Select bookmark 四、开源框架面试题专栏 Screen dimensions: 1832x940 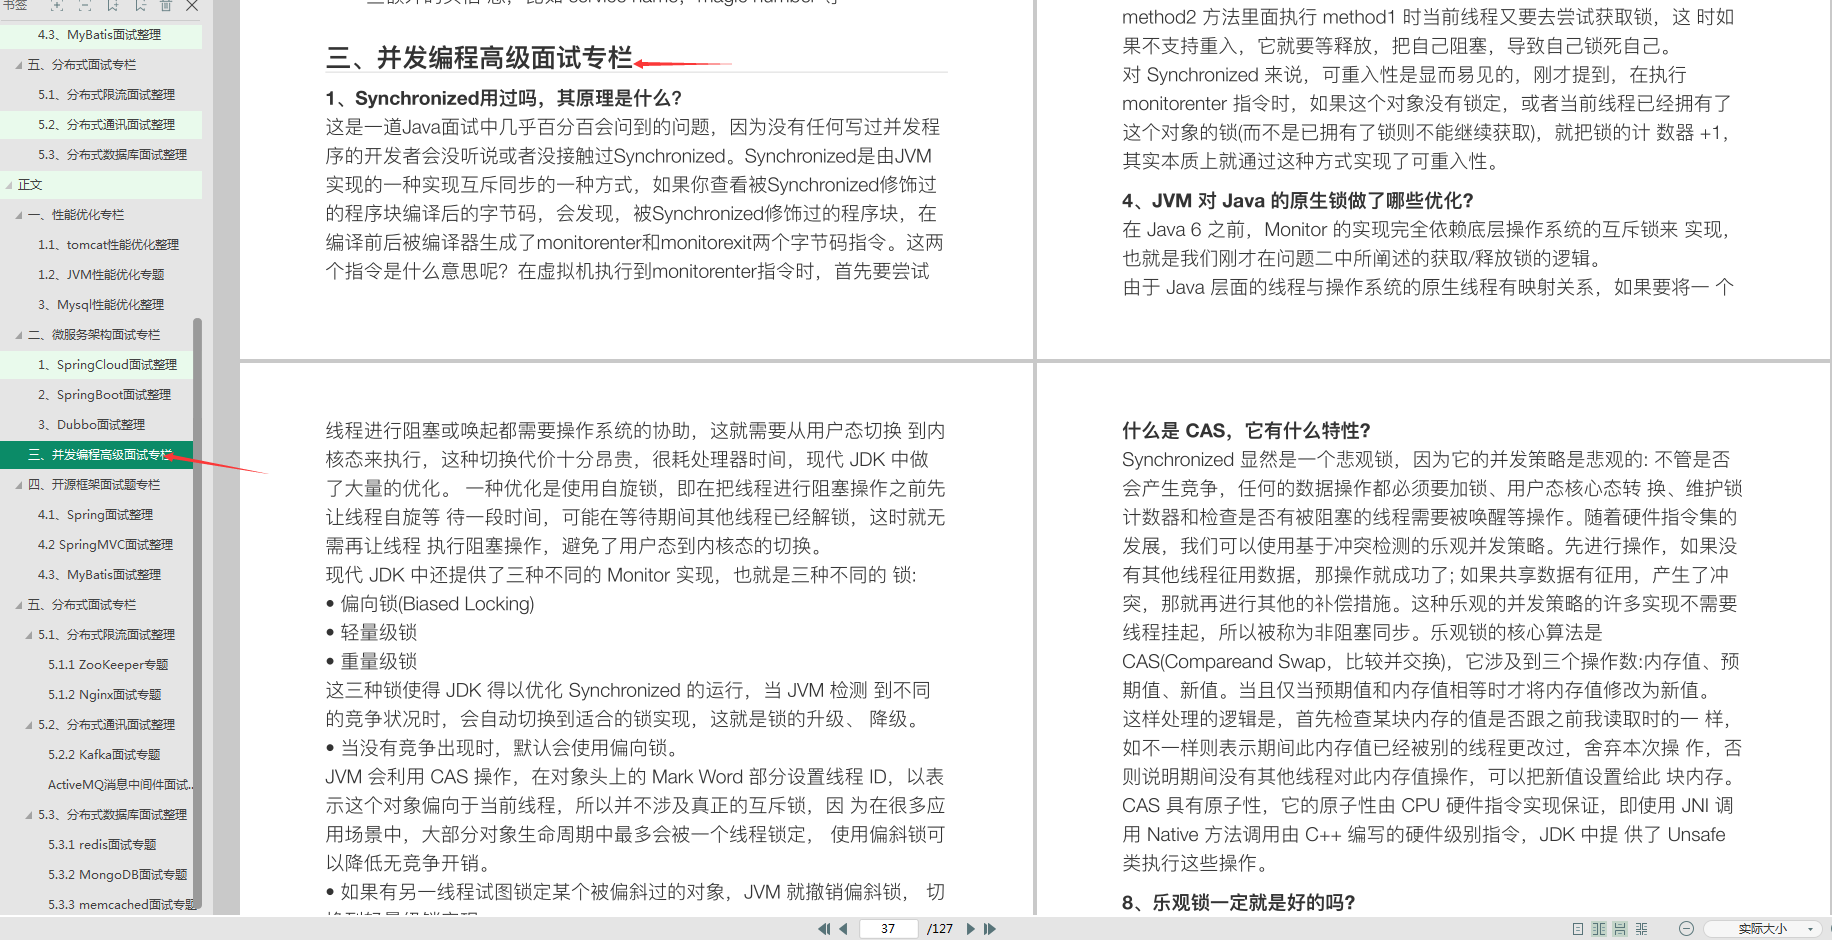click(x=94, y=485)
